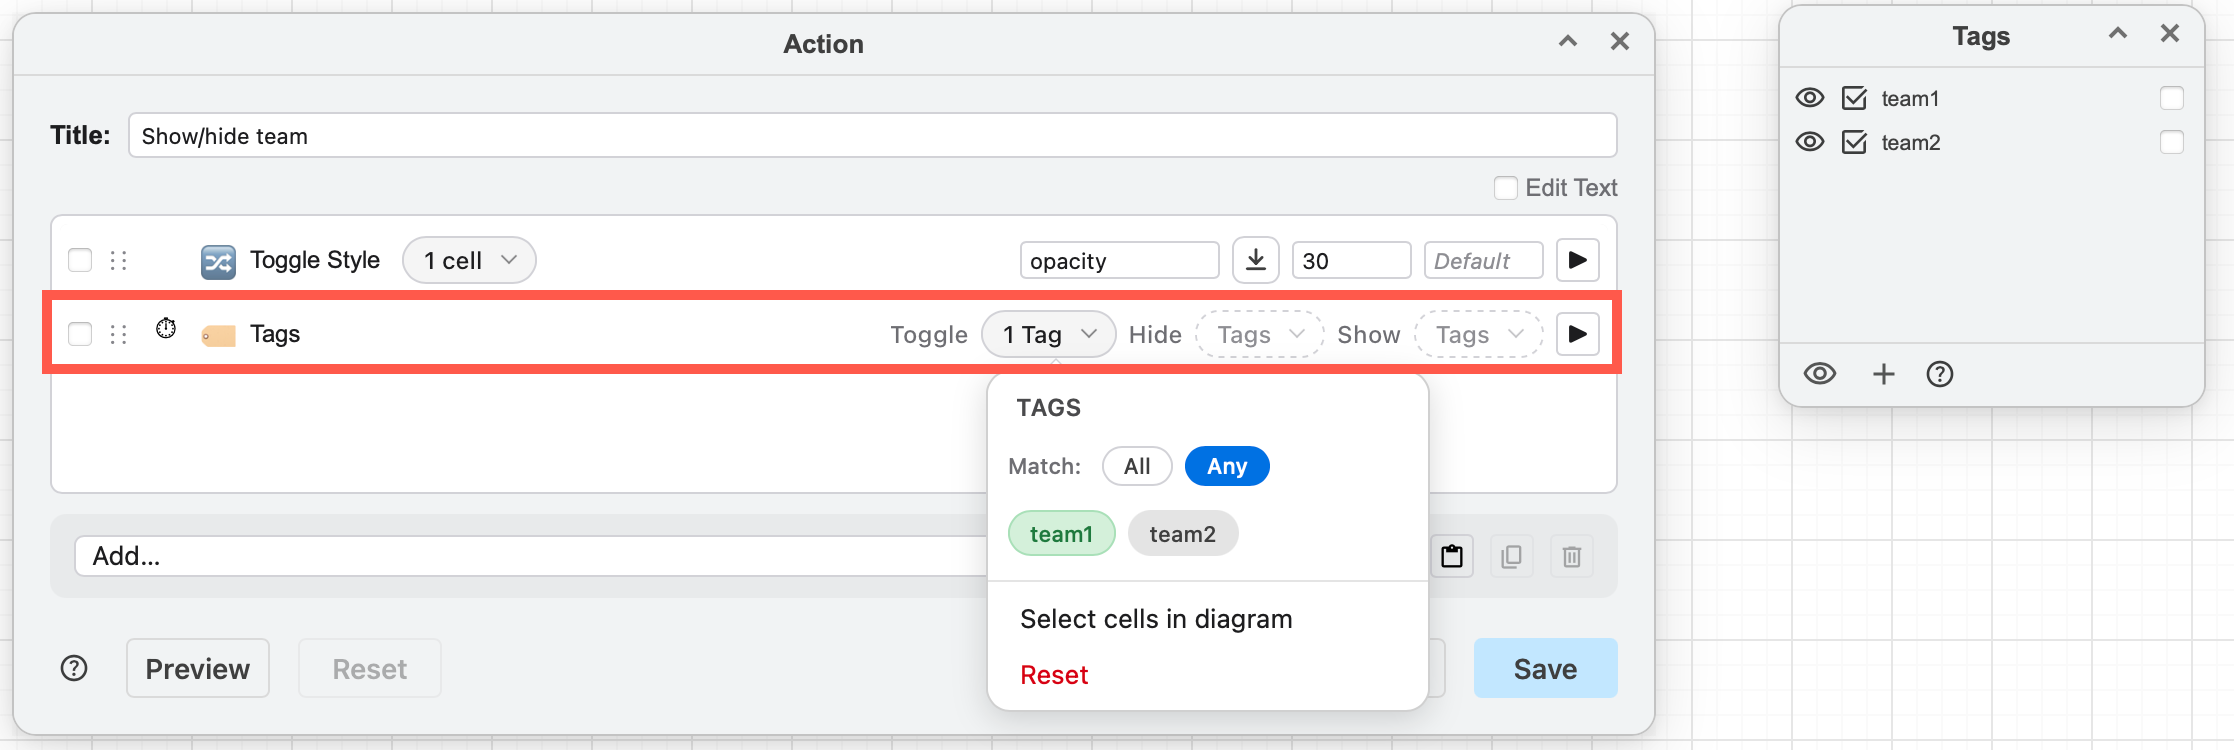
Task: Toggle visibility of team2 tag
Action: tap(1810, 142)
